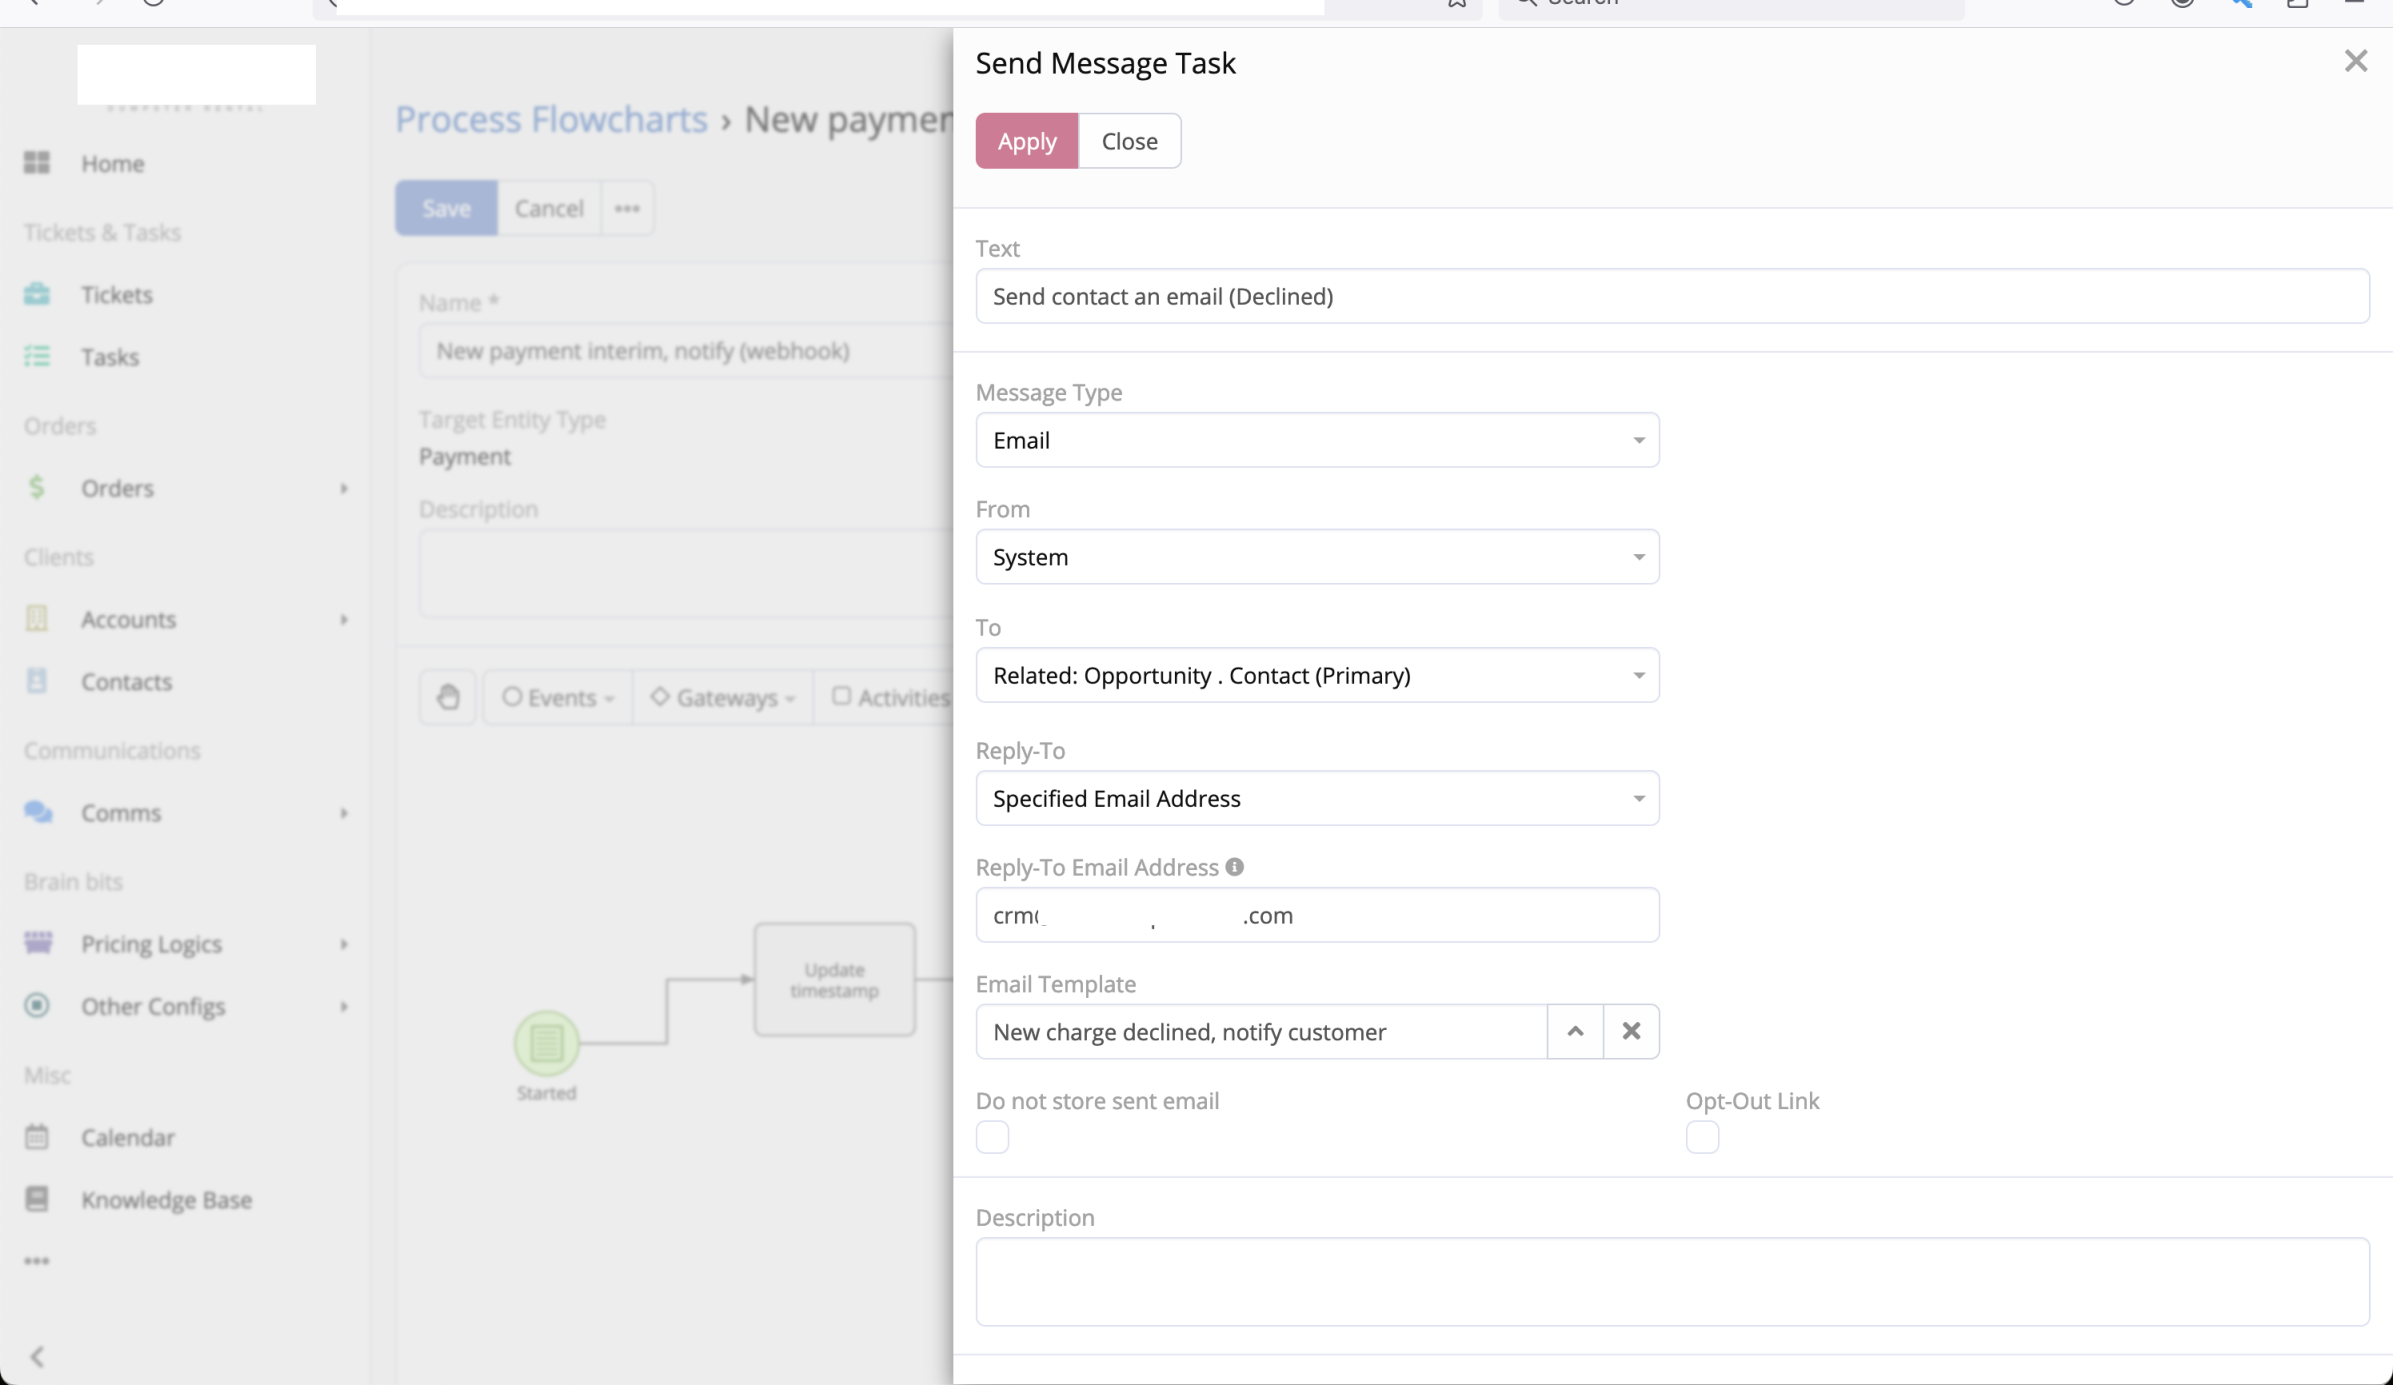Click the Email Template up-chevron picker icon
This screenshot has width=2393, height=1385.
tap(1575, 1031)
